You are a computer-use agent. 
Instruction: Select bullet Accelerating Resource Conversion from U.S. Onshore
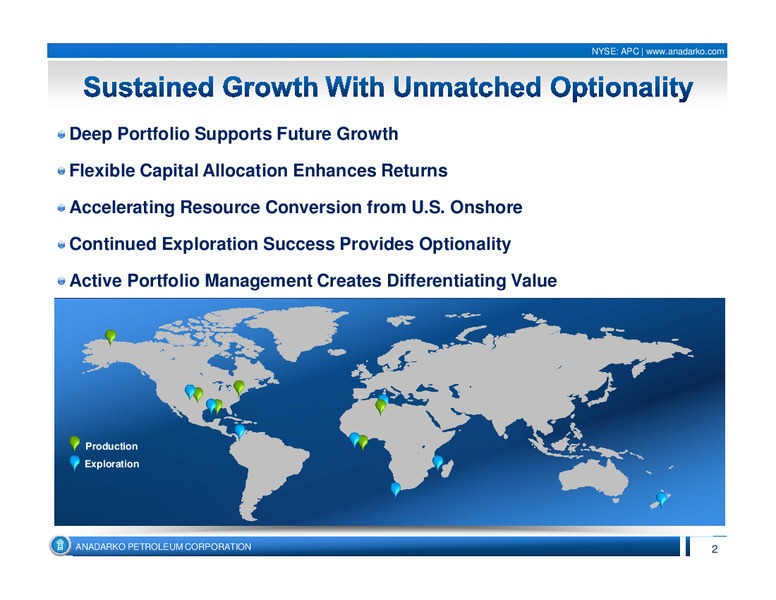coord(296,207)
